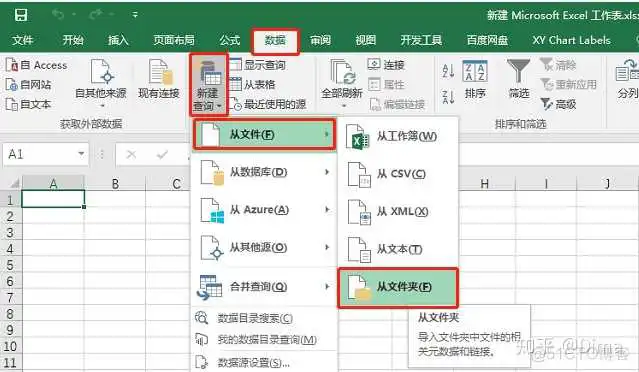This screenshot has height=372, width=639.
Task: Open the Name Box dropdown arrow
Action: (82, 154)
